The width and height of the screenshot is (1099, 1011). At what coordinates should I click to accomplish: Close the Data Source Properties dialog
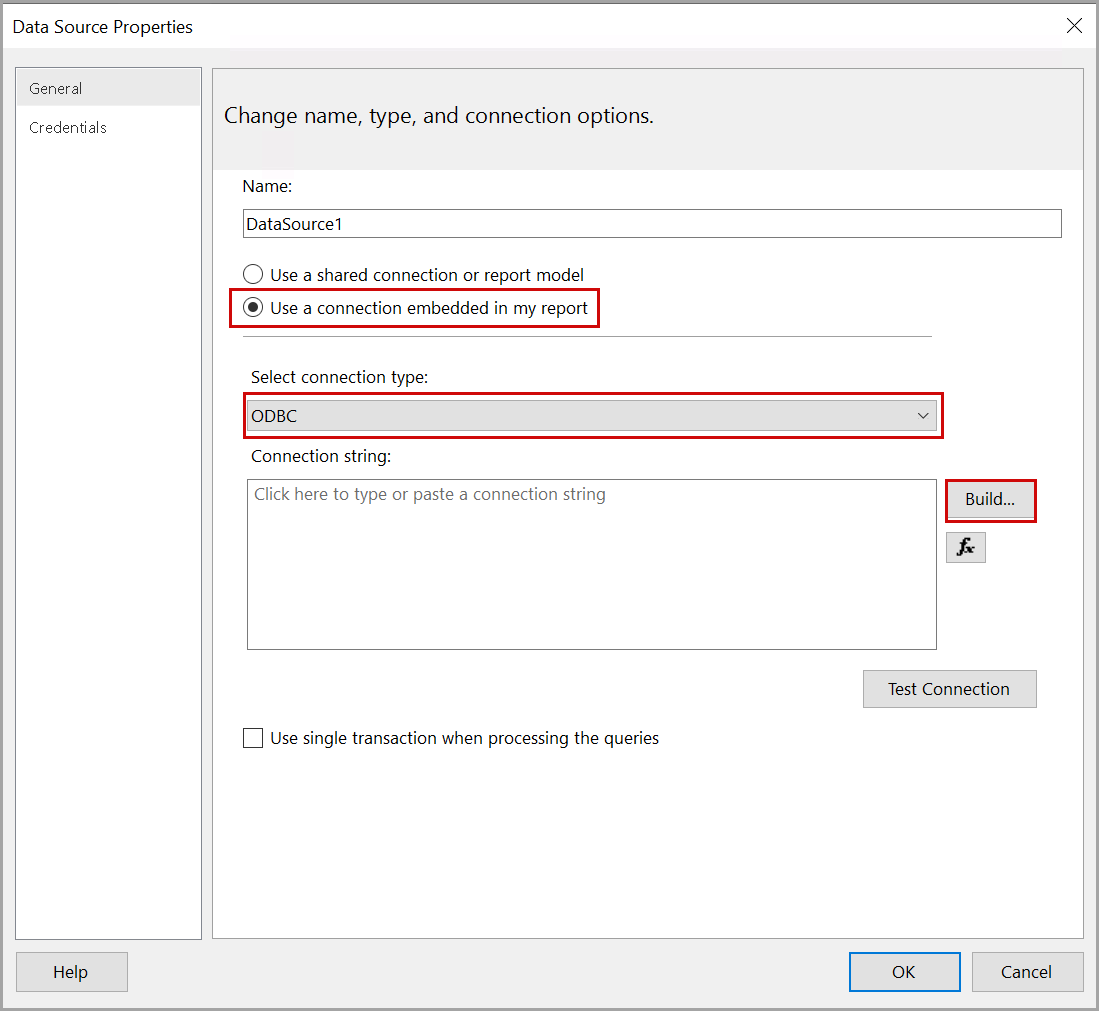pyautogui.click(x=1074, y=27)
